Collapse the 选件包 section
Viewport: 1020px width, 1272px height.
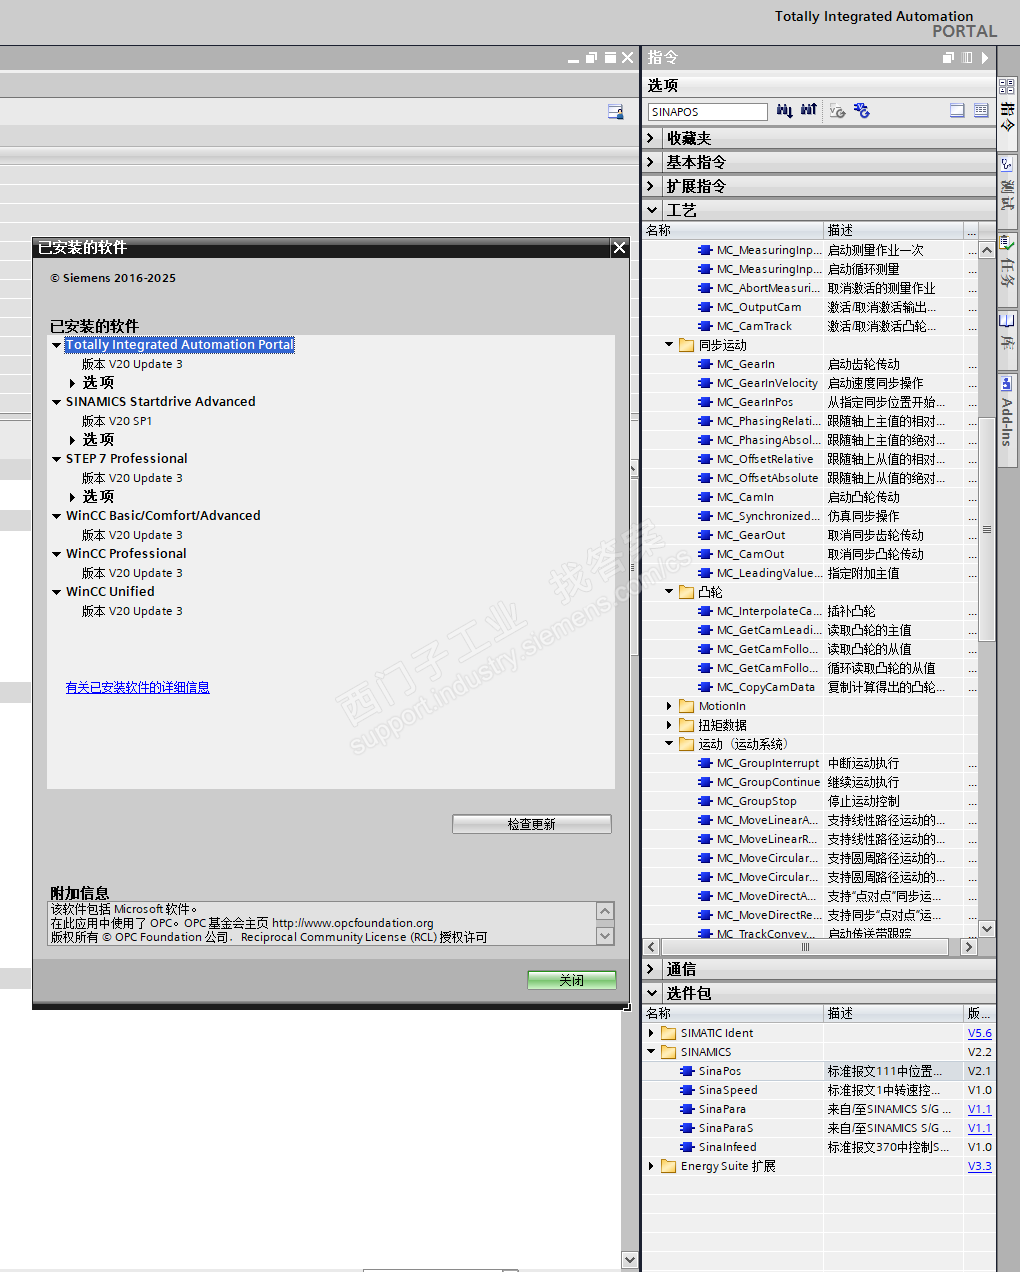pyautogui.click(x=652, y=993)
